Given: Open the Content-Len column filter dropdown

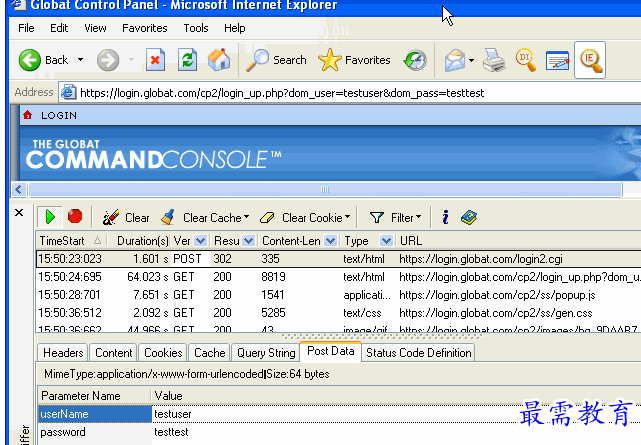Looking at the screenshot, I should pyautogui.click(x=330, y=241).
